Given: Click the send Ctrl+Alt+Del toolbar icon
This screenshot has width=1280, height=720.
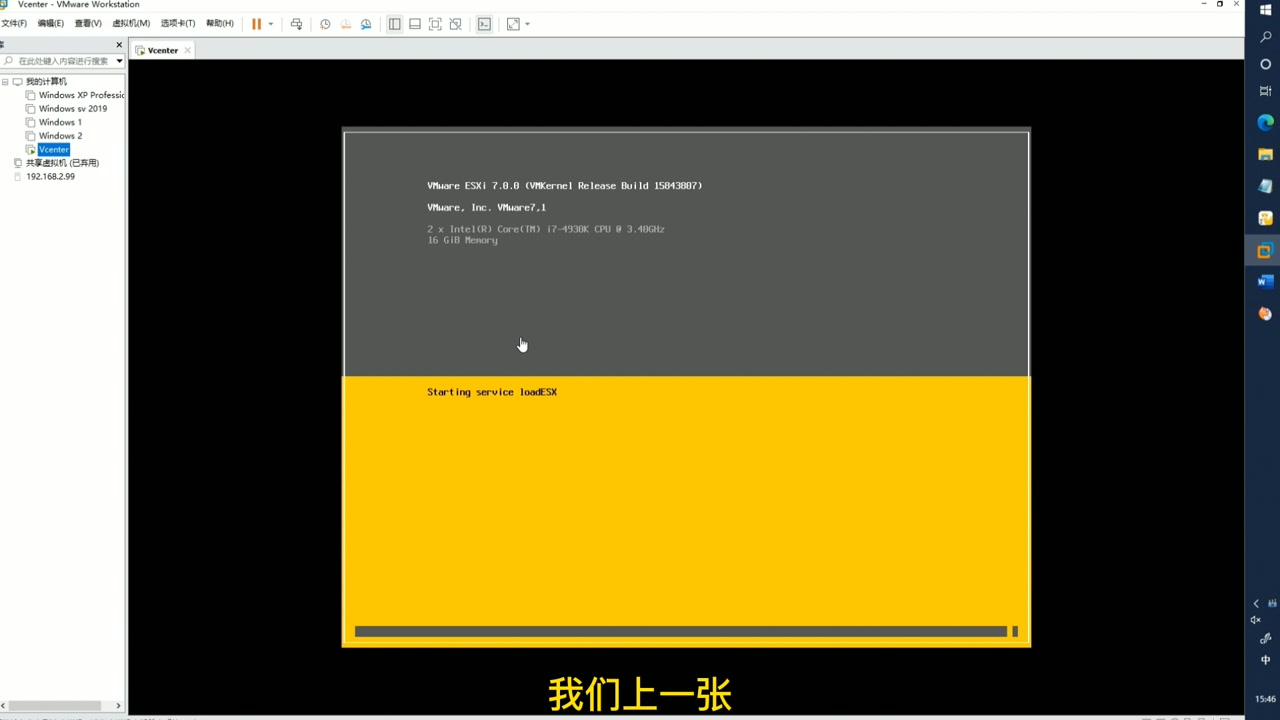Looking at the screenshot, I should [x=296, y=24].
